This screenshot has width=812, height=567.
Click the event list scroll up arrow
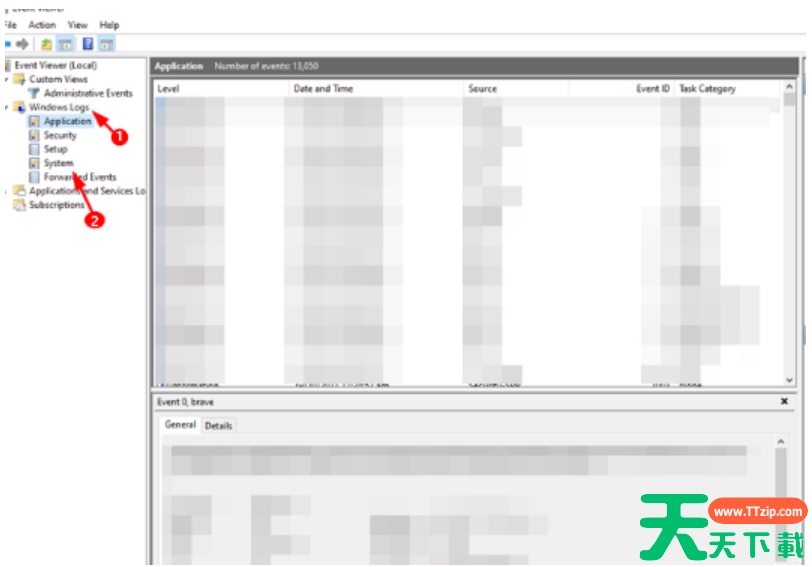click(x=789, y=87)
